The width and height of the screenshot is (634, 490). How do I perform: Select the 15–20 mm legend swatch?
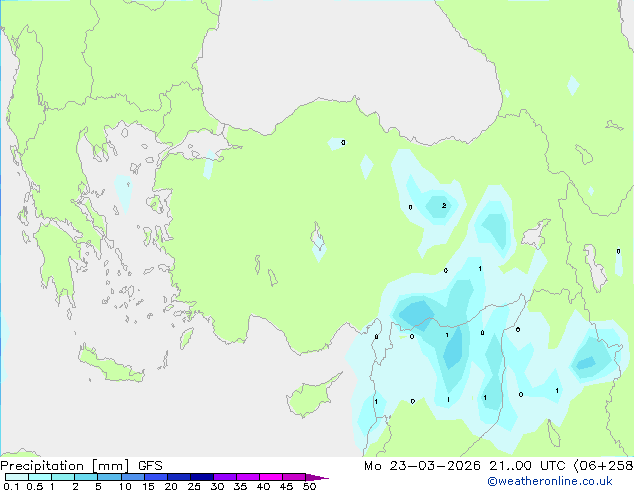click(x=156, y=477)
